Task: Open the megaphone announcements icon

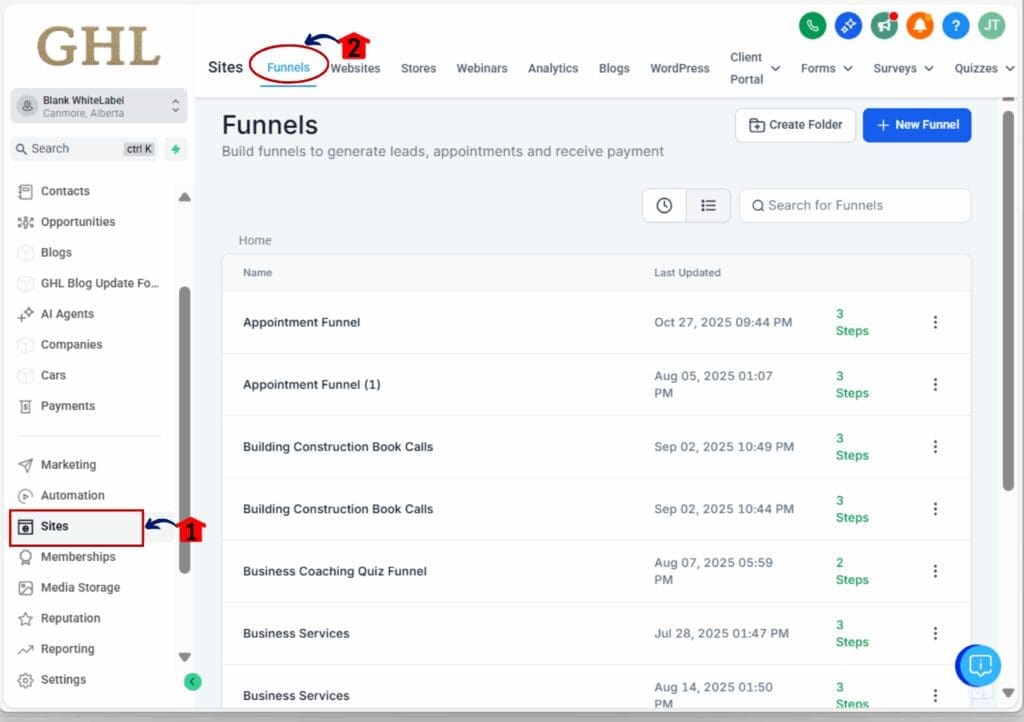Action: pyautogui.click(x=883, y=26)
